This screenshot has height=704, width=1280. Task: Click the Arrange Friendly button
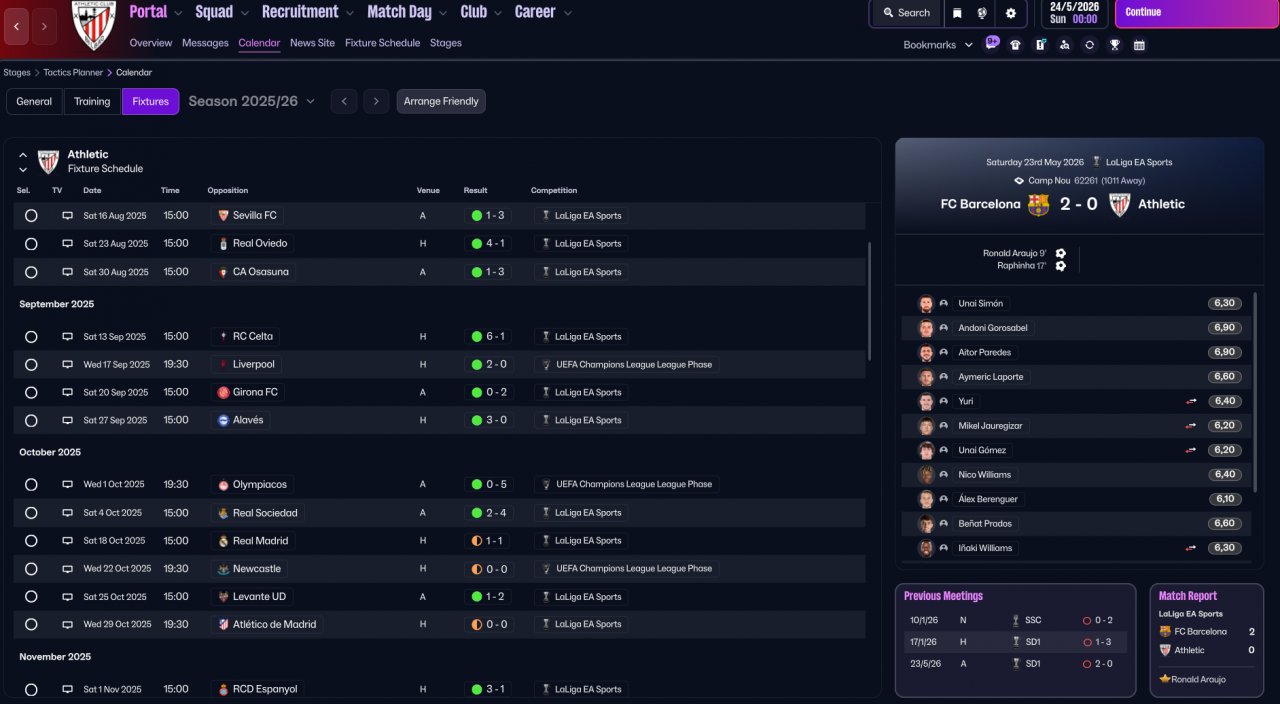pyautogui.click(x=441, y=101)
